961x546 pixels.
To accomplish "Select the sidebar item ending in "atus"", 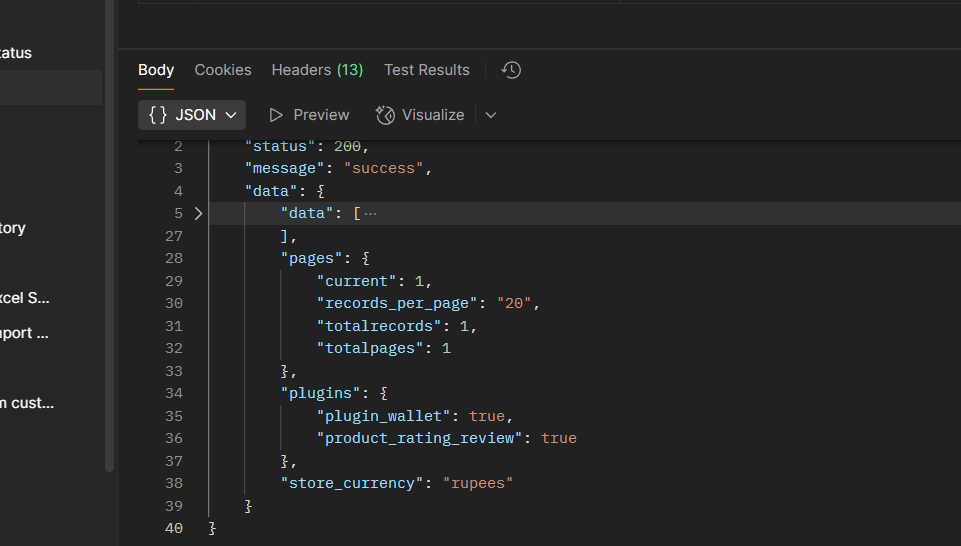I will pos(16,53).
